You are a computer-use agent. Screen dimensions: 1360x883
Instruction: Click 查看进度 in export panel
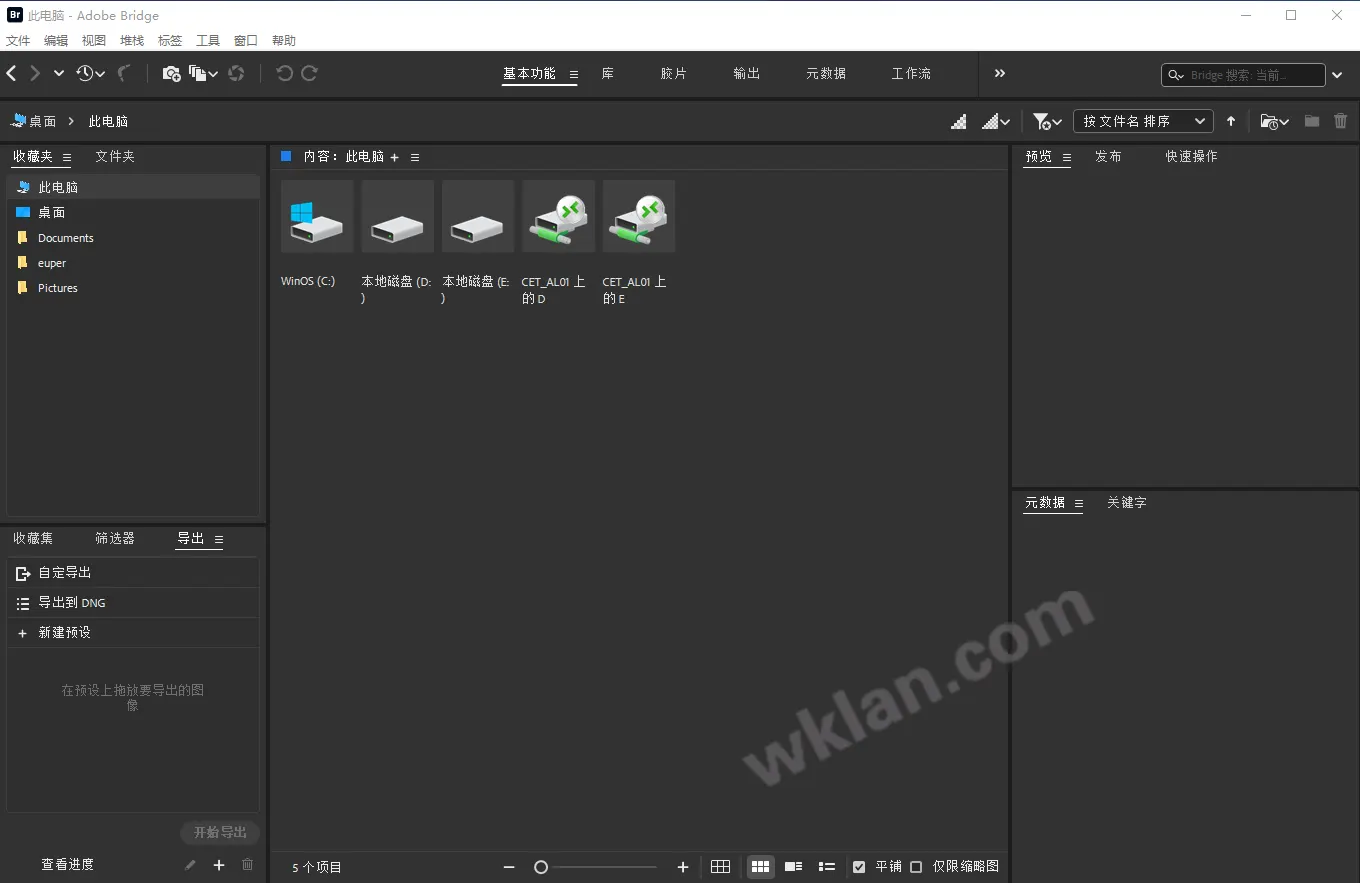click(x=68, y=865)
